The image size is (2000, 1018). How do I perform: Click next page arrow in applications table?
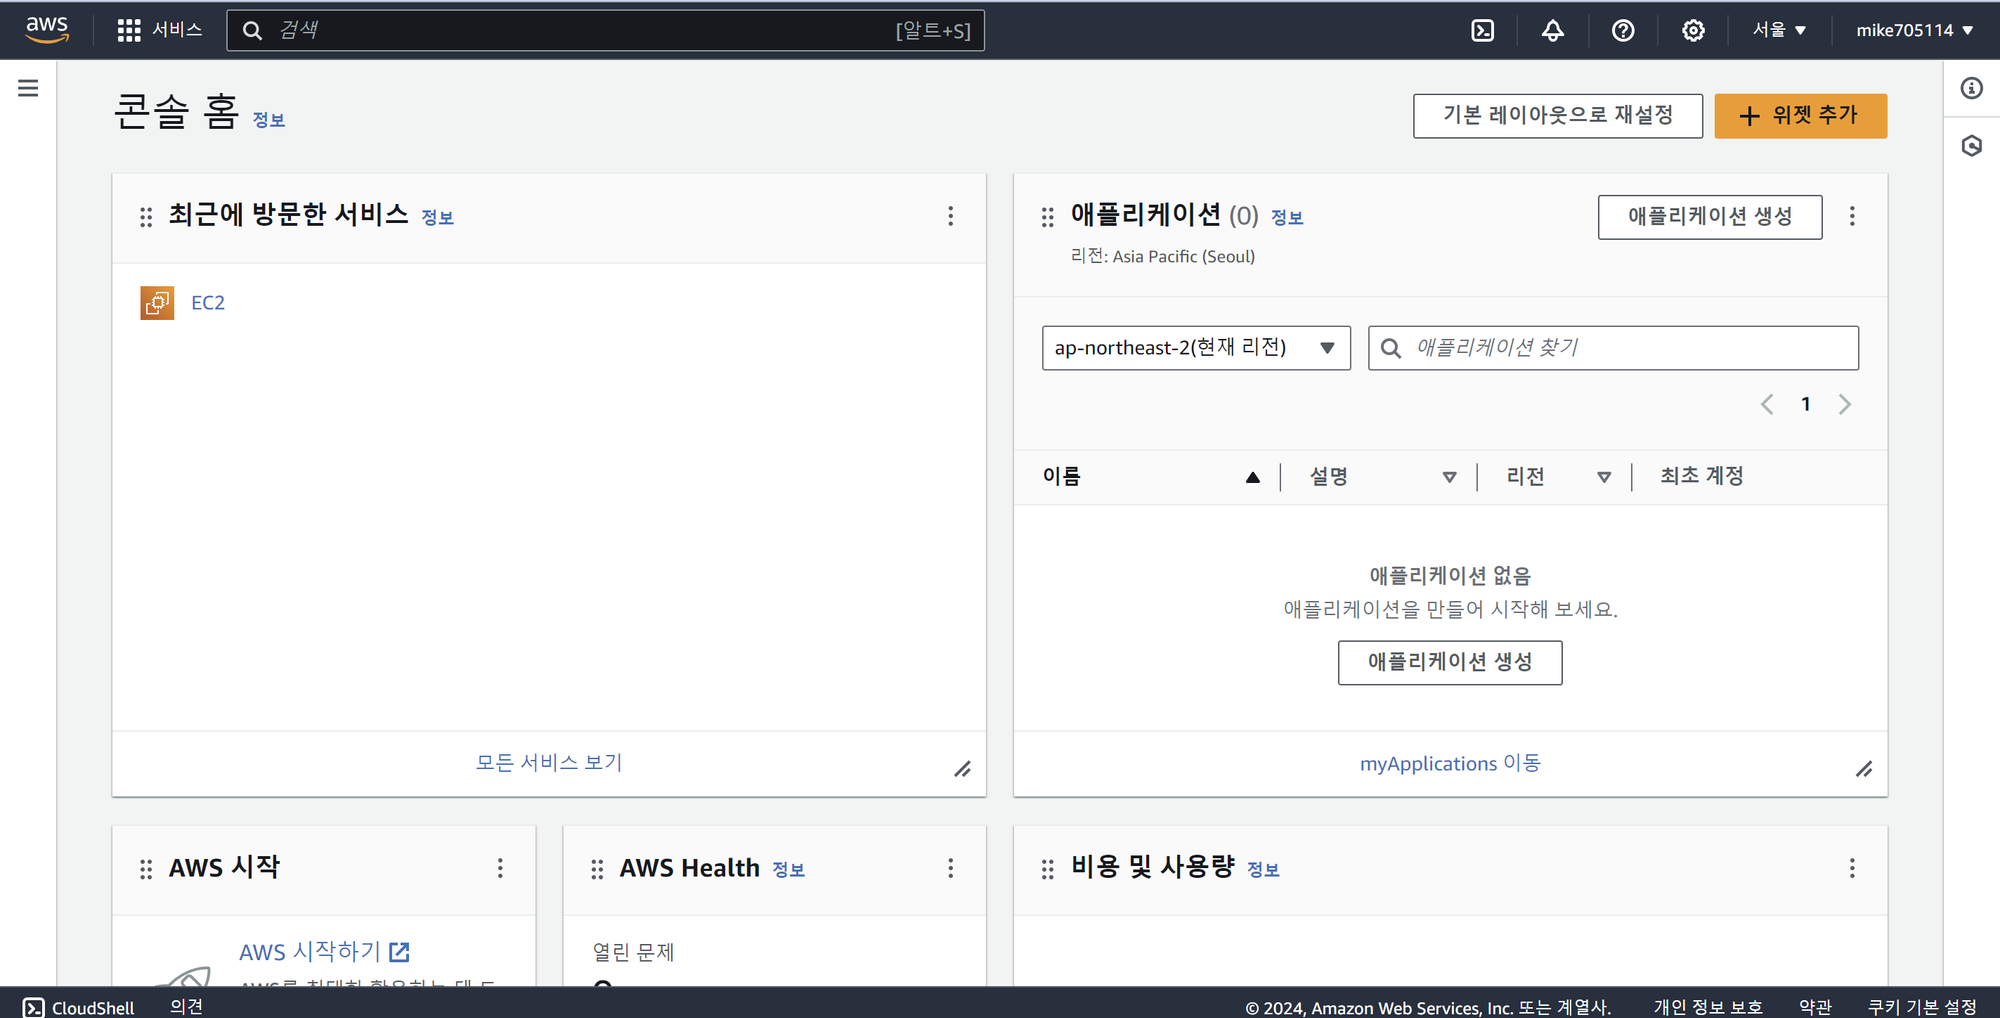coord(1845,404)
